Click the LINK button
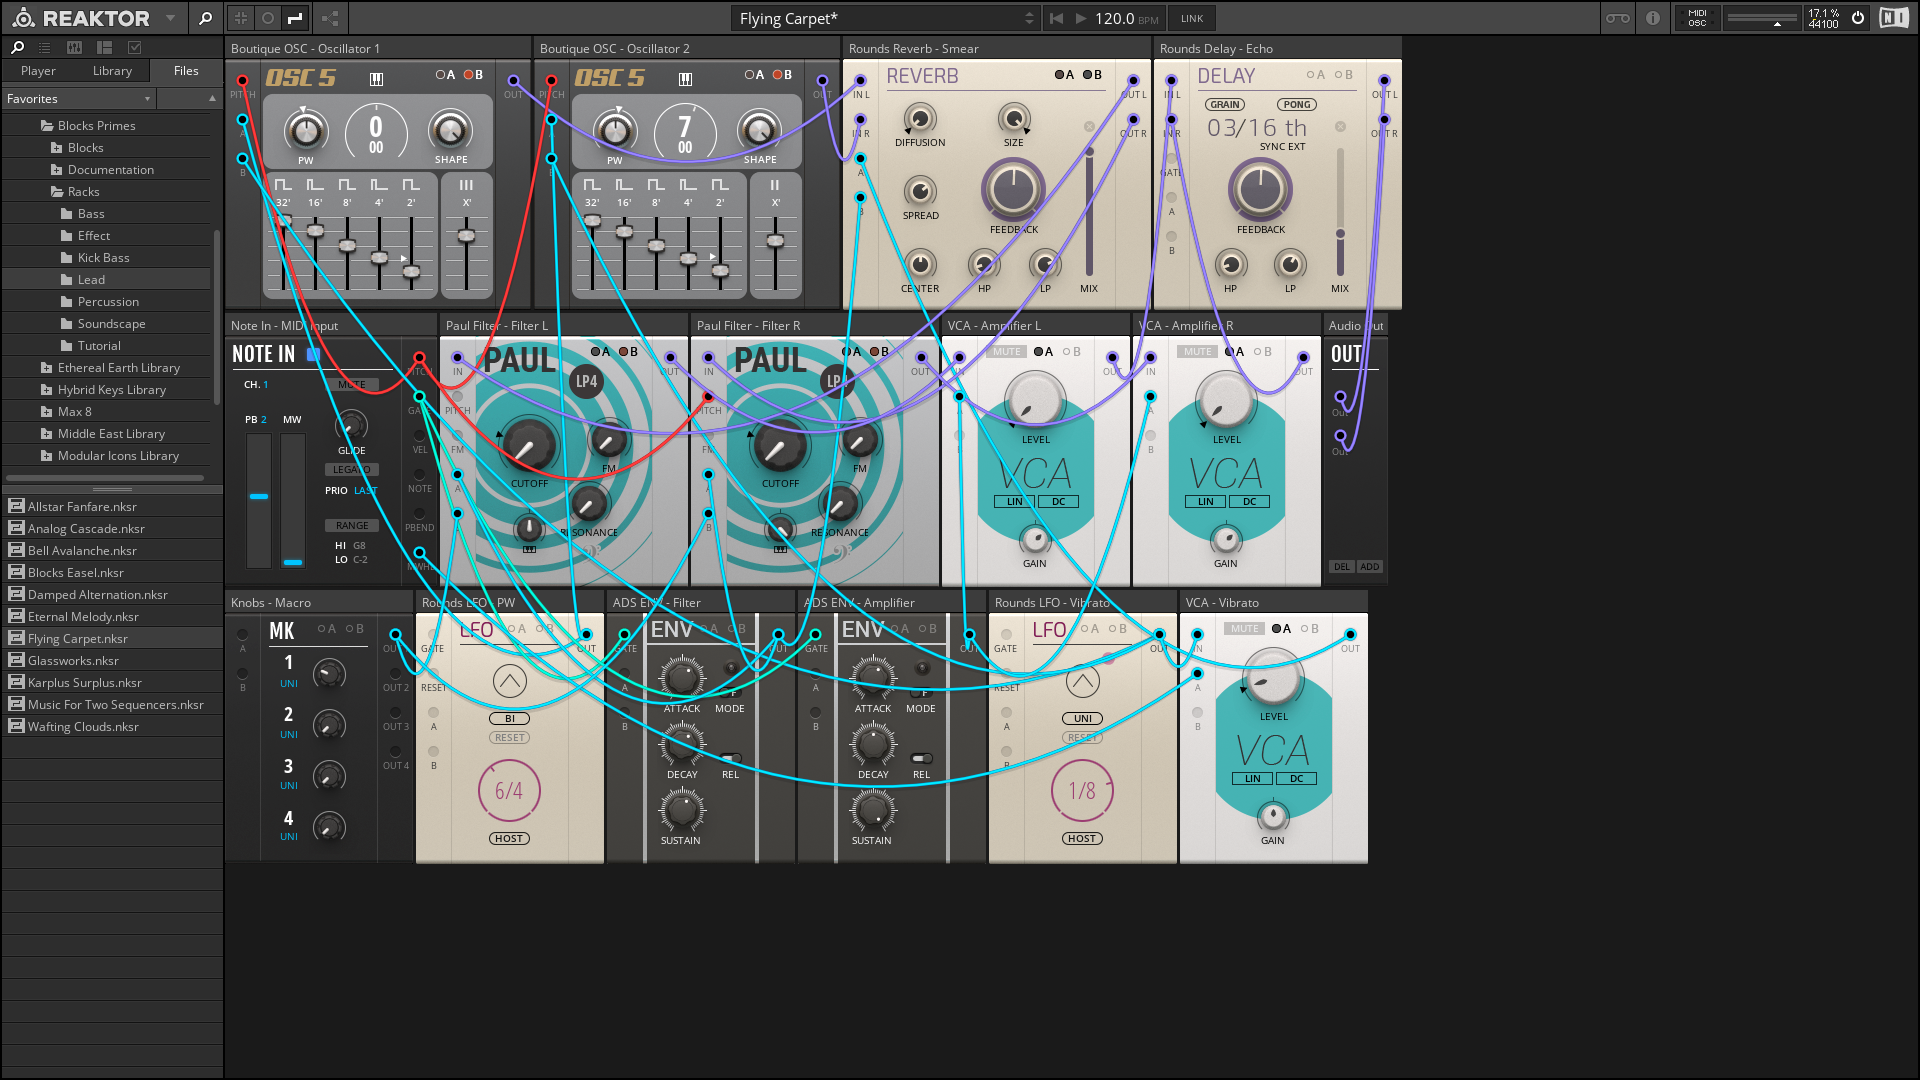The image size is (1920, 1080). 1192,18
